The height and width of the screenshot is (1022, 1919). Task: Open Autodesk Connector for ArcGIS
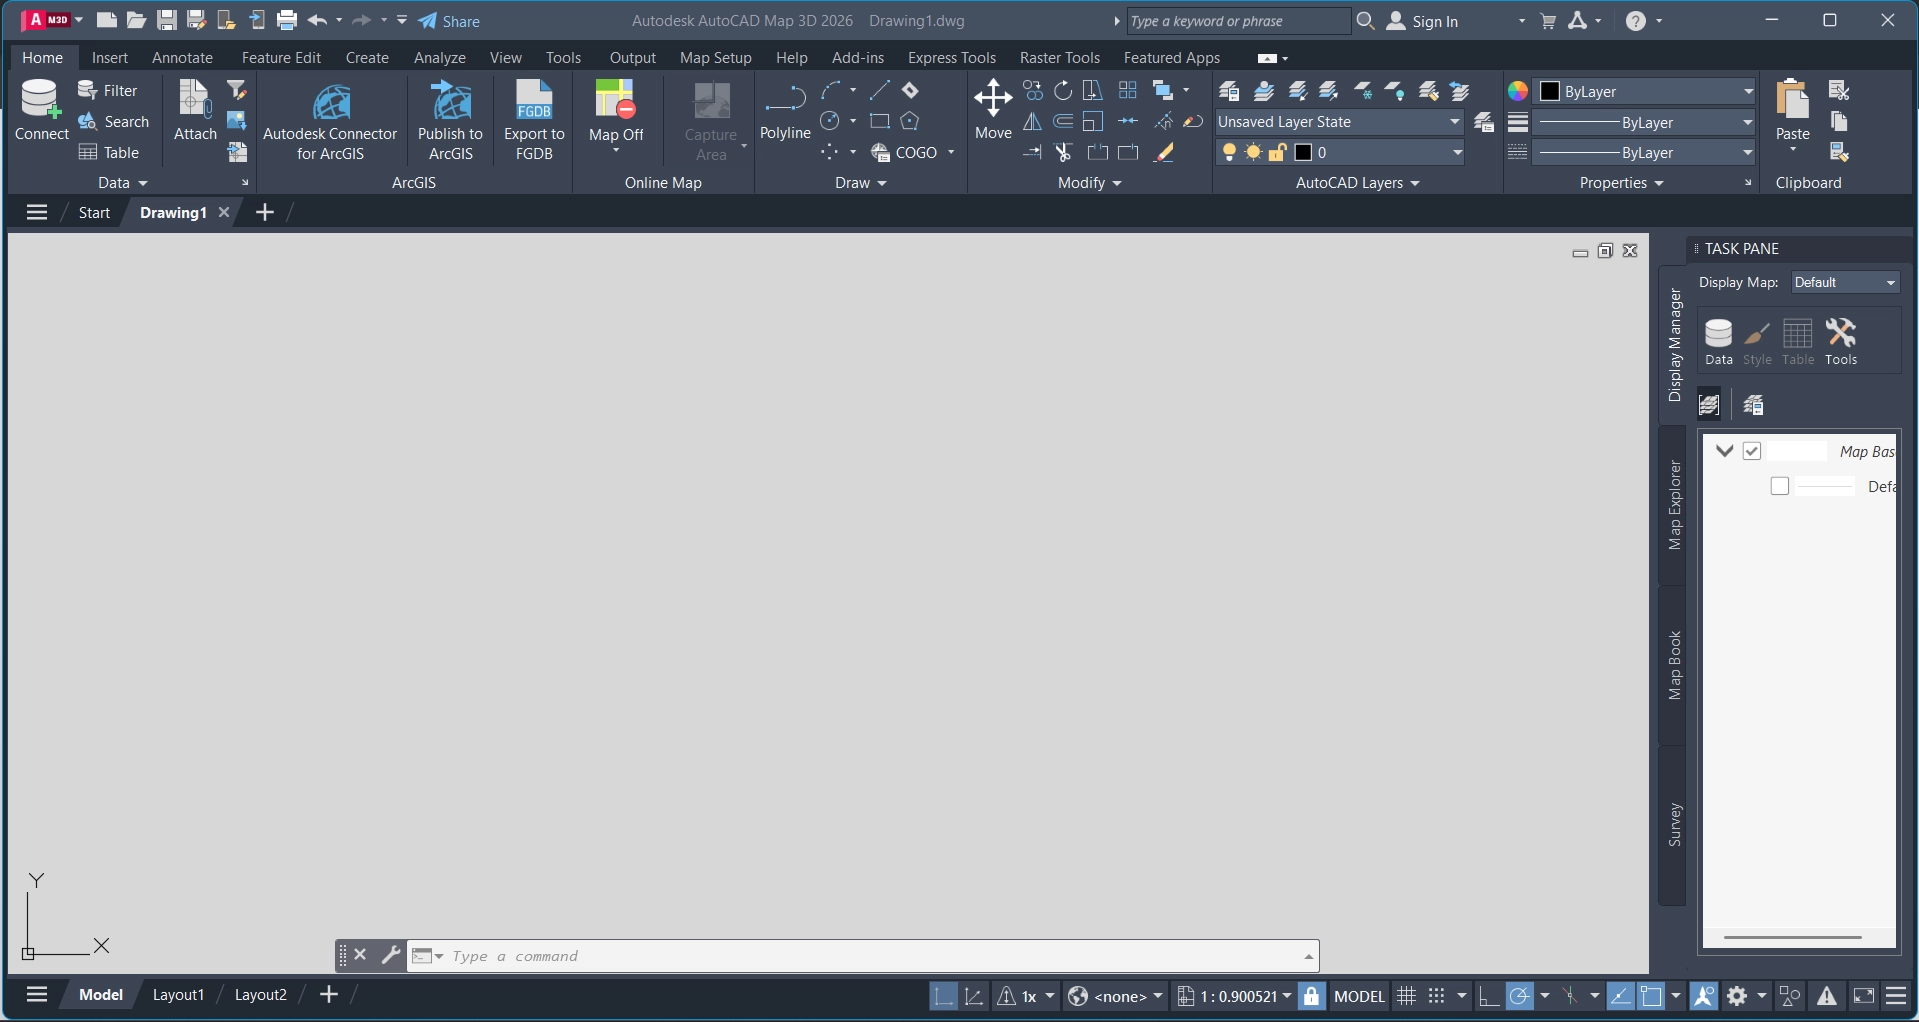click(330, 103)
